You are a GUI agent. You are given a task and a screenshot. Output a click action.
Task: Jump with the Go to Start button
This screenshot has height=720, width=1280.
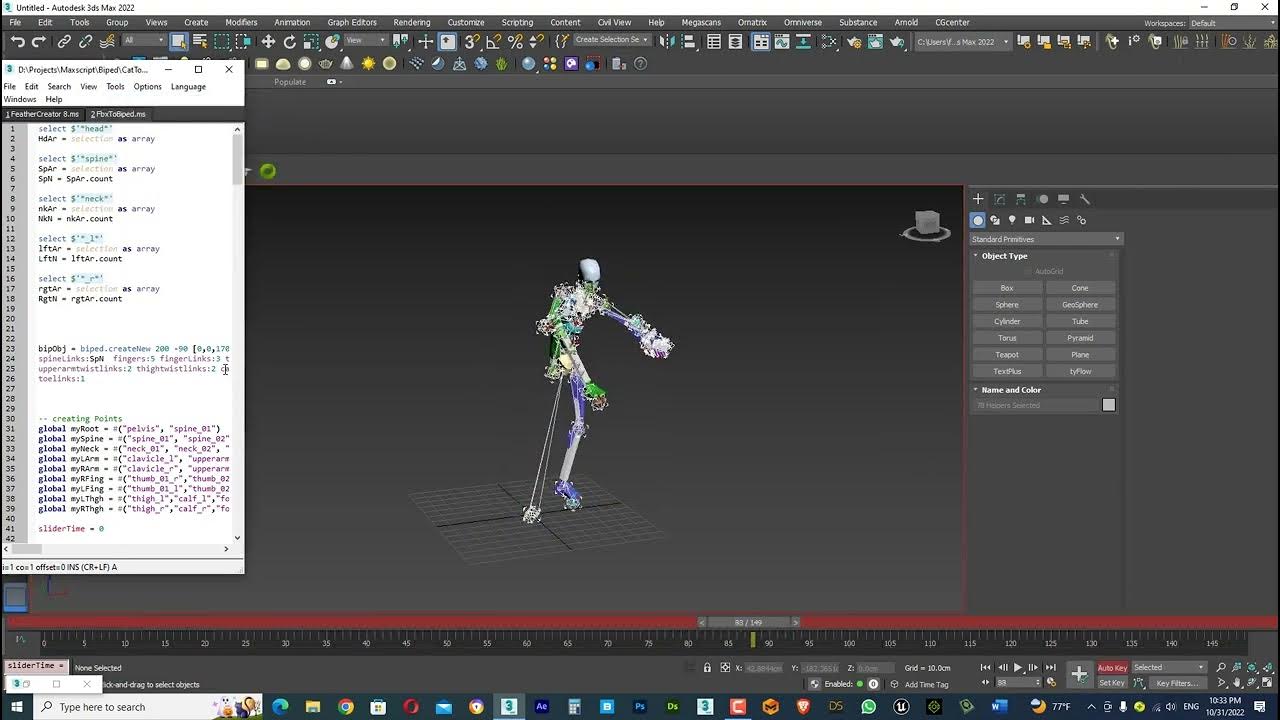[x=985, y=667]
